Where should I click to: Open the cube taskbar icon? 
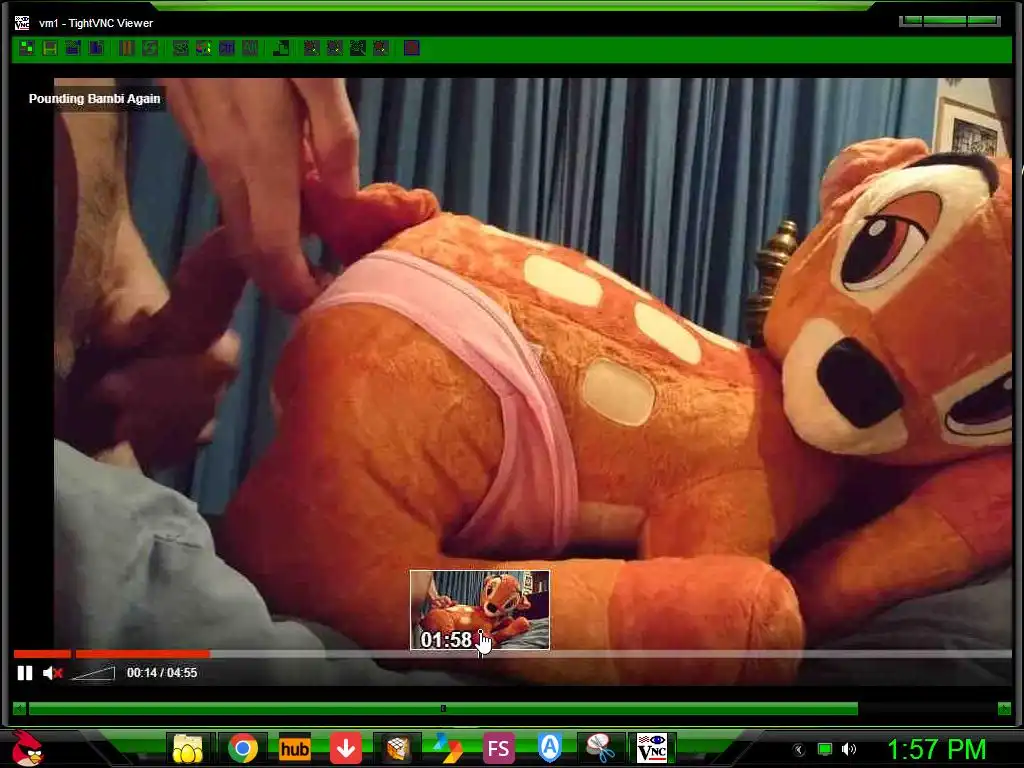pyautogui.click(x=397, y=748)
